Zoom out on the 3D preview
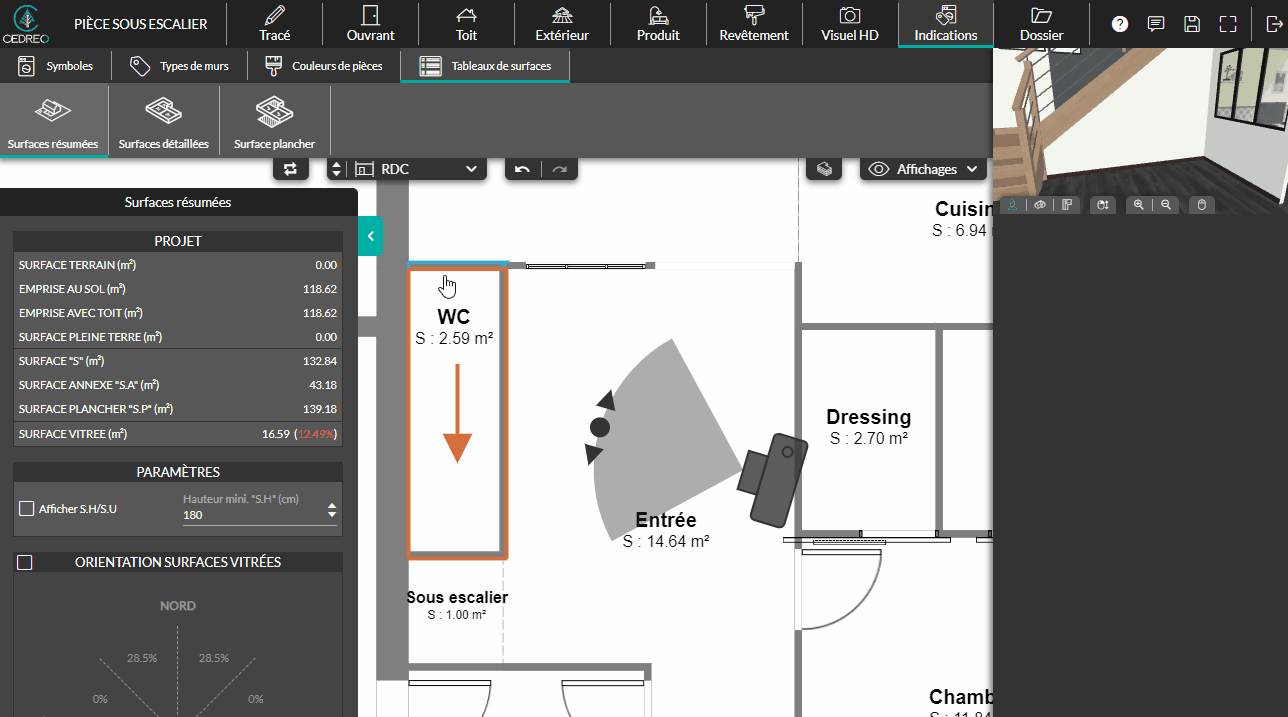 click(x=1165, y=205)
